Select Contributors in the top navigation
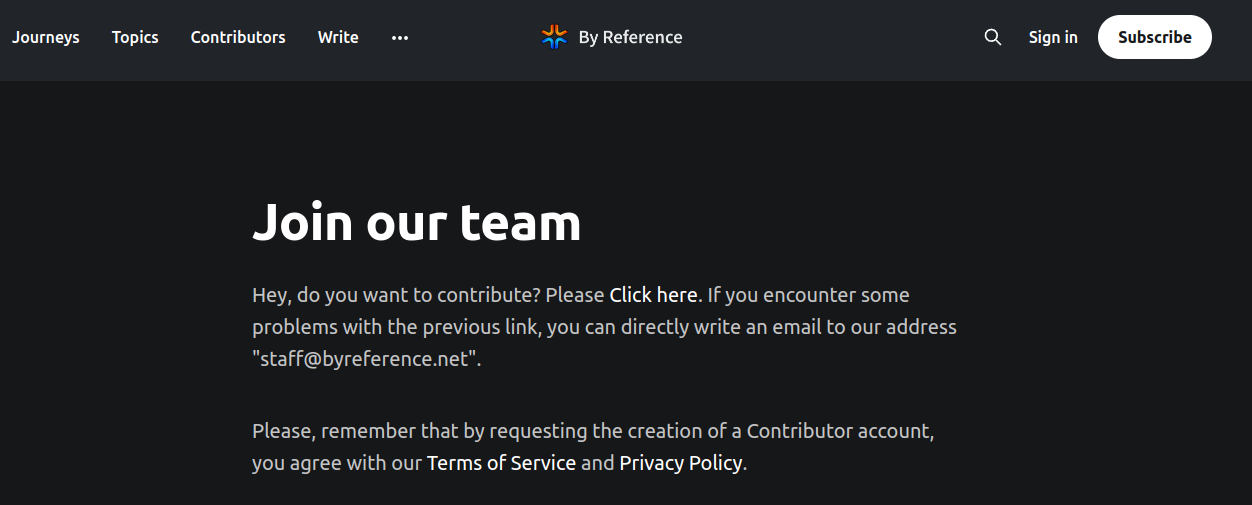The height and width of the screenshot is (505, 1252). [x=238, y=37]
